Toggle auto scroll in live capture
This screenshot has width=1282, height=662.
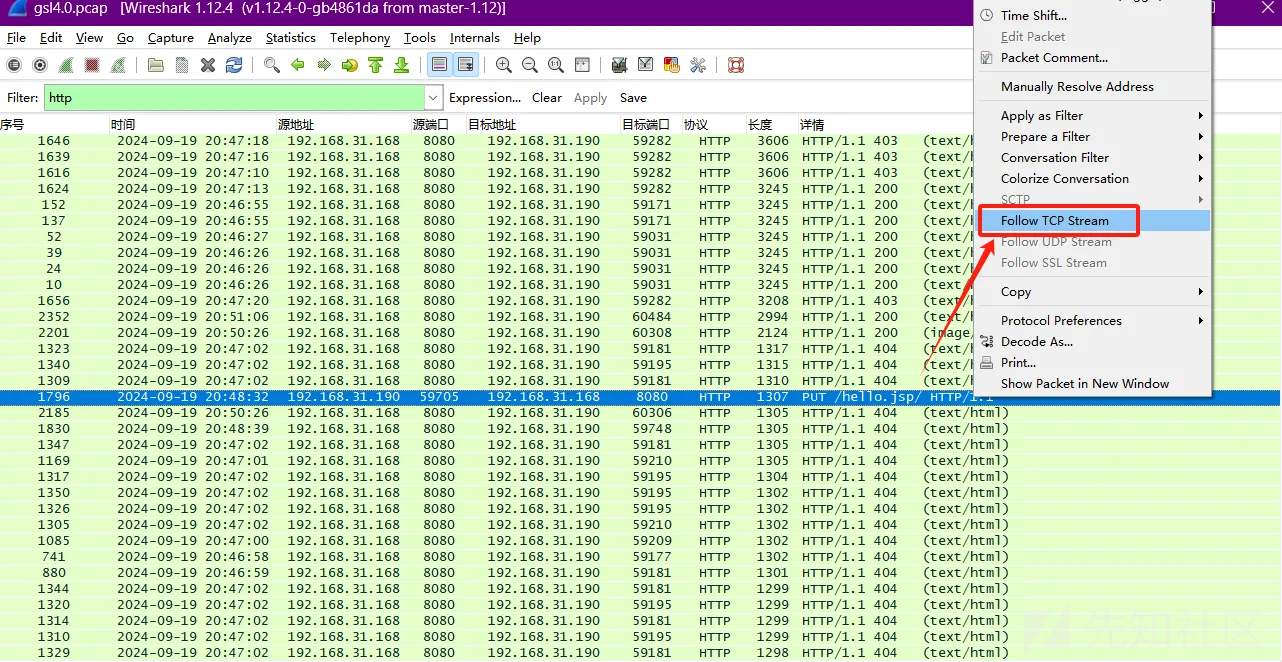coord(465,65)
